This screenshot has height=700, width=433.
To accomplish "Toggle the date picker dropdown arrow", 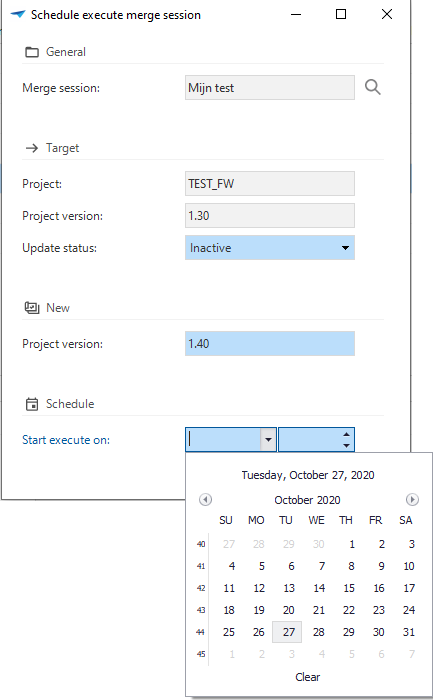I will tap(268, 440).
